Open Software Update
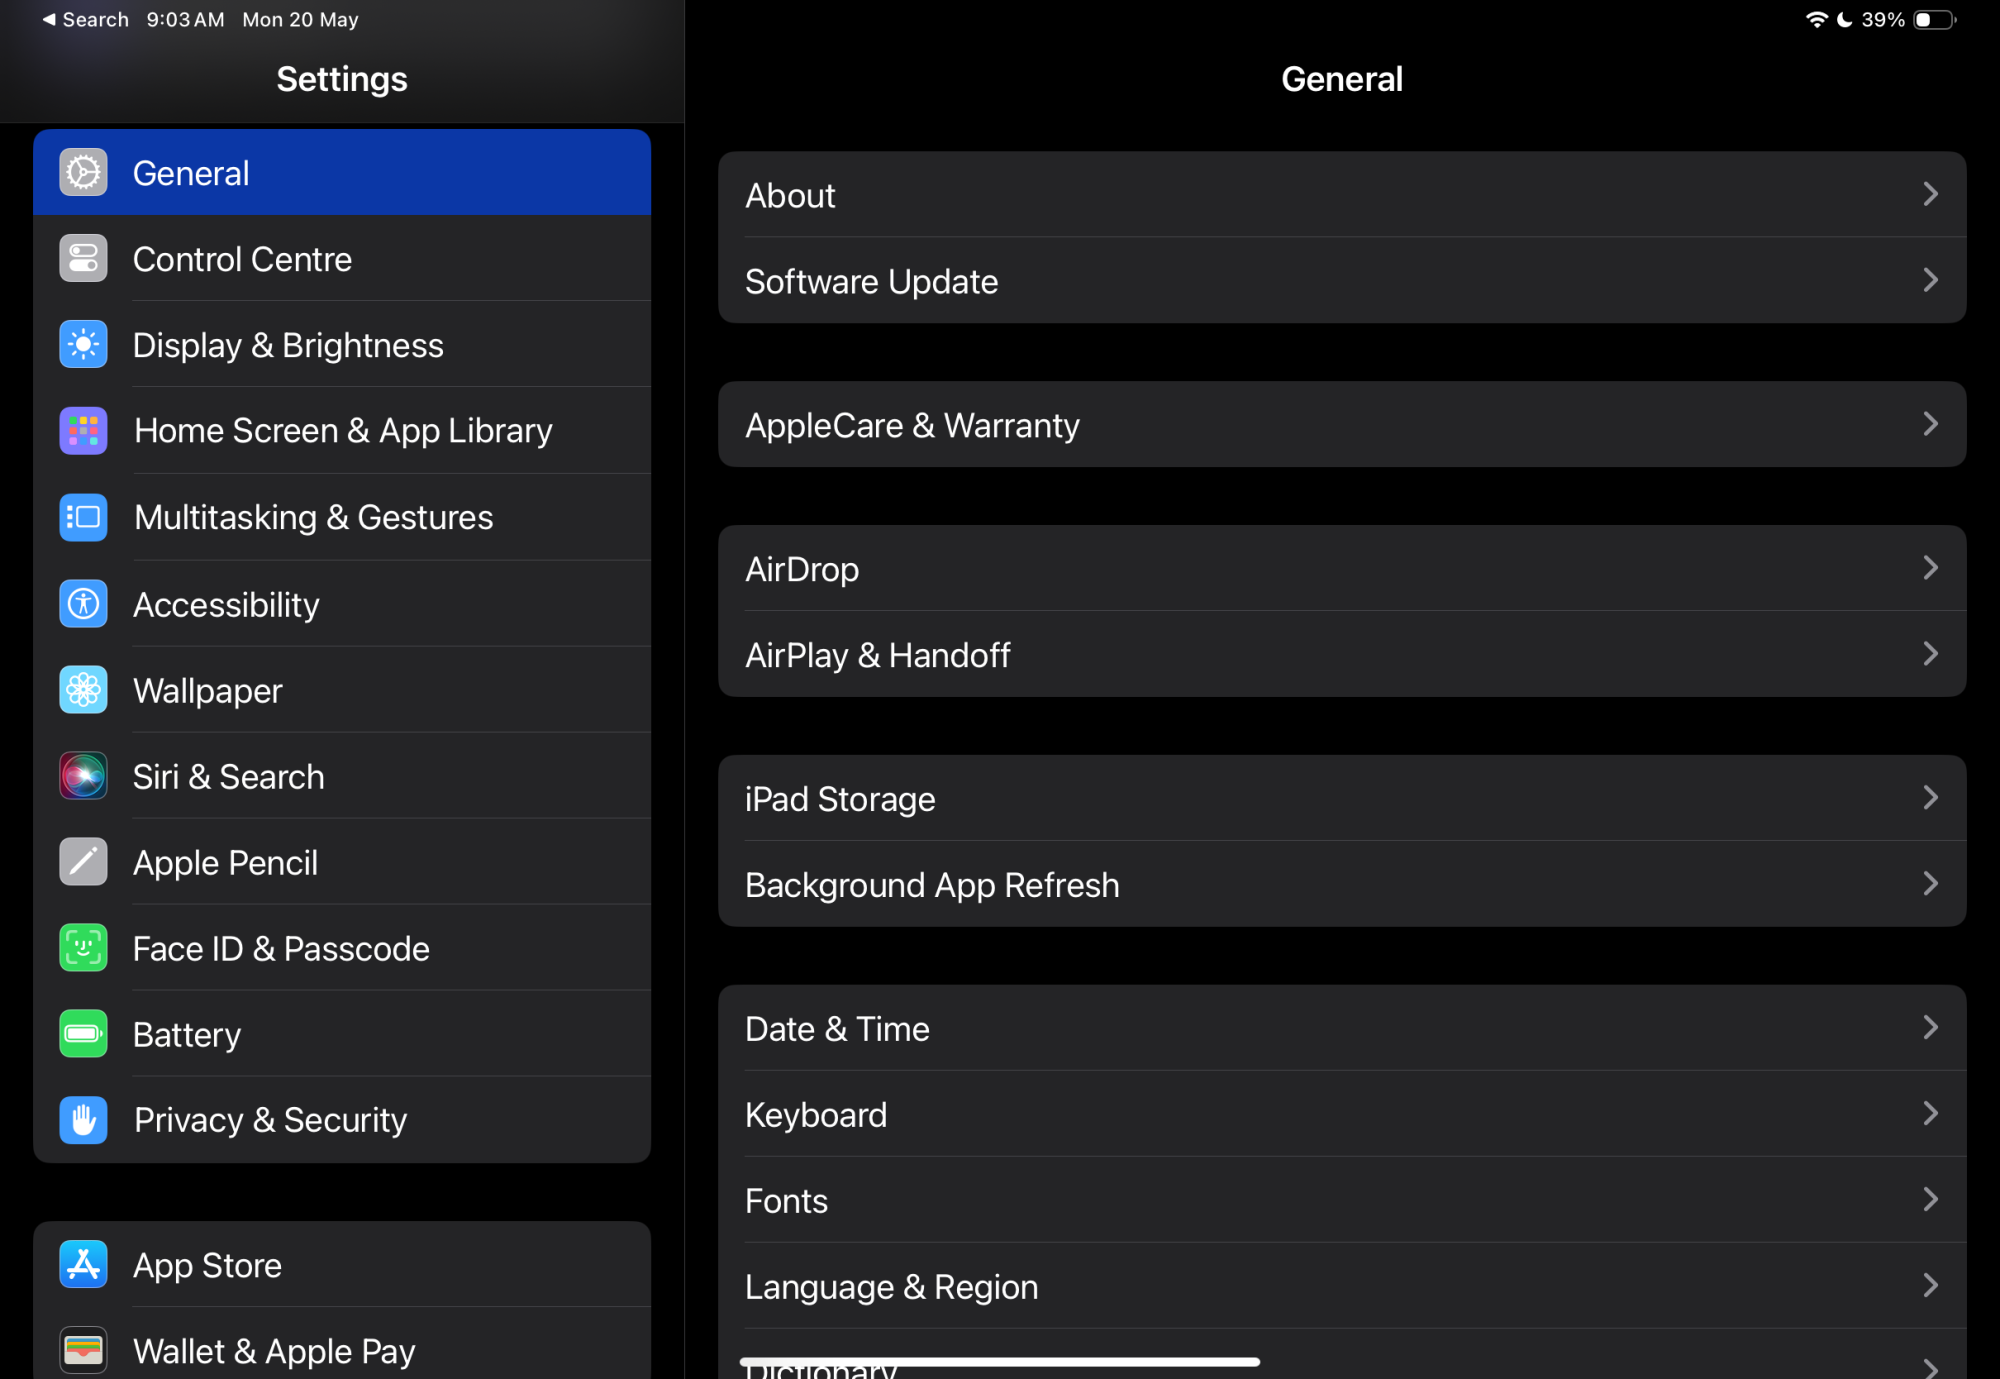2000x1379 pixels. [x=1342, y=281]
